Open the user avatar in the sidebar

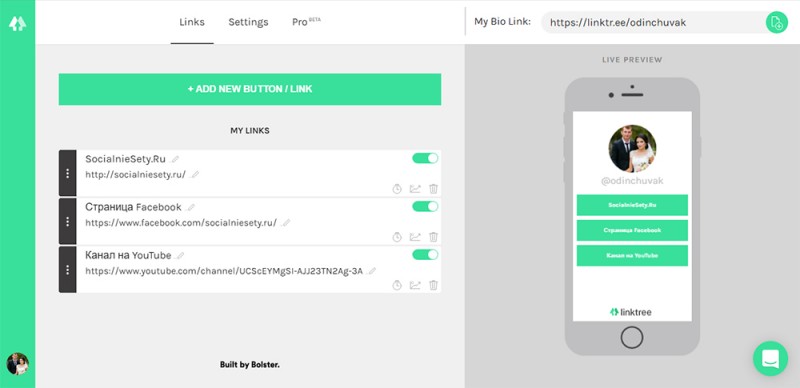[x=17, y=364]
